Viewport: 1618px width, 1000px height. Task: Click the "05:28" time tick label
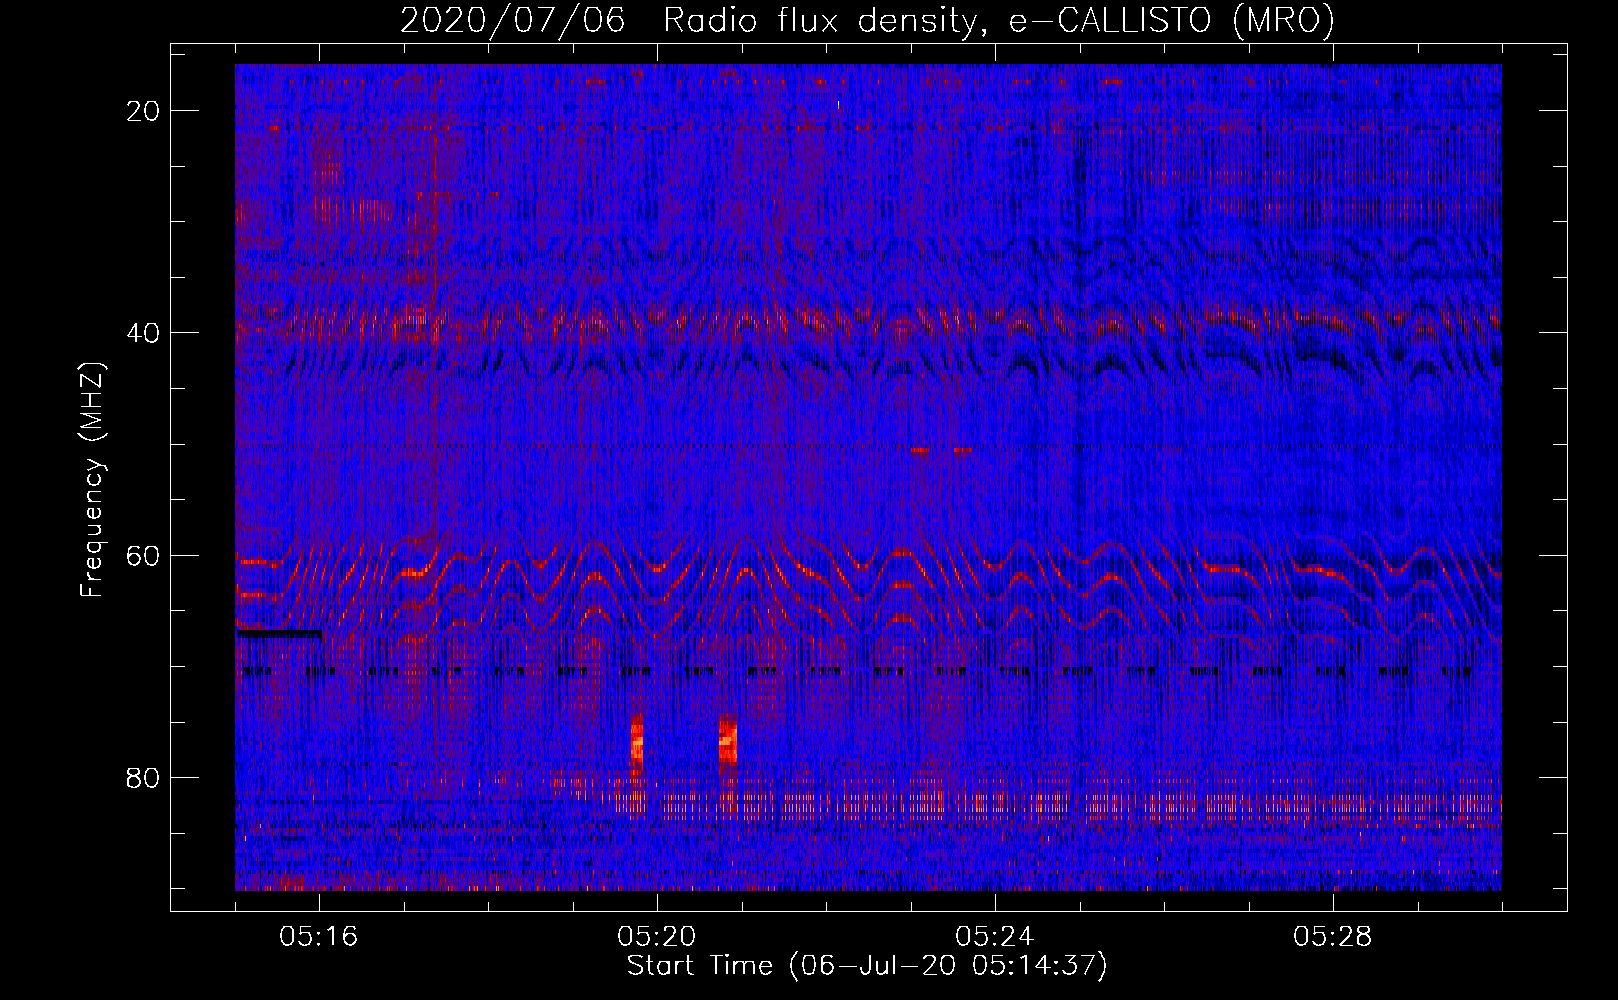coord(1333,937)
